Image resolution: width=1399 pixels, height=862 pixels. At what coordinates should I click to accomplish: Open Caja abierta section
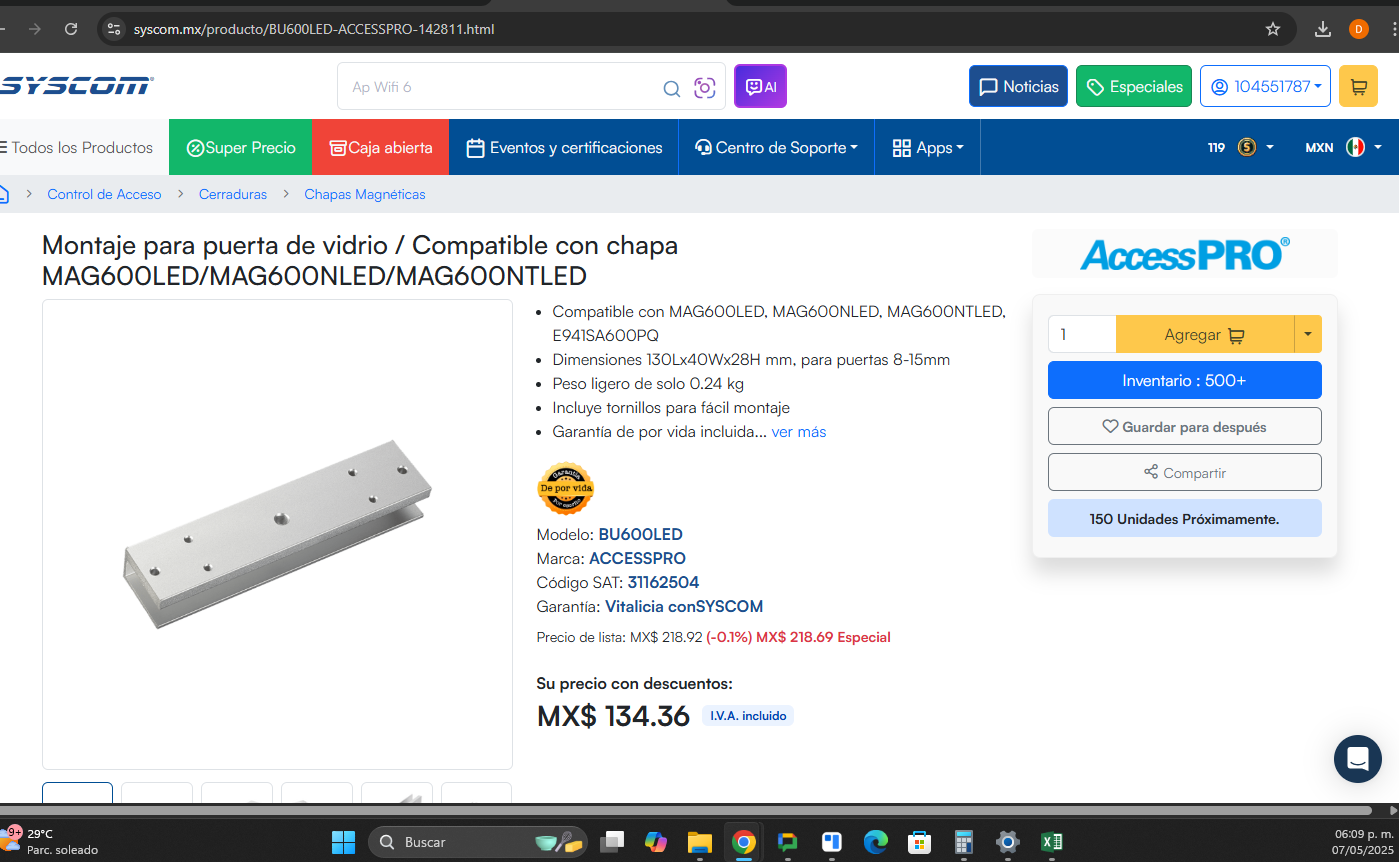[x=381, y=147]
